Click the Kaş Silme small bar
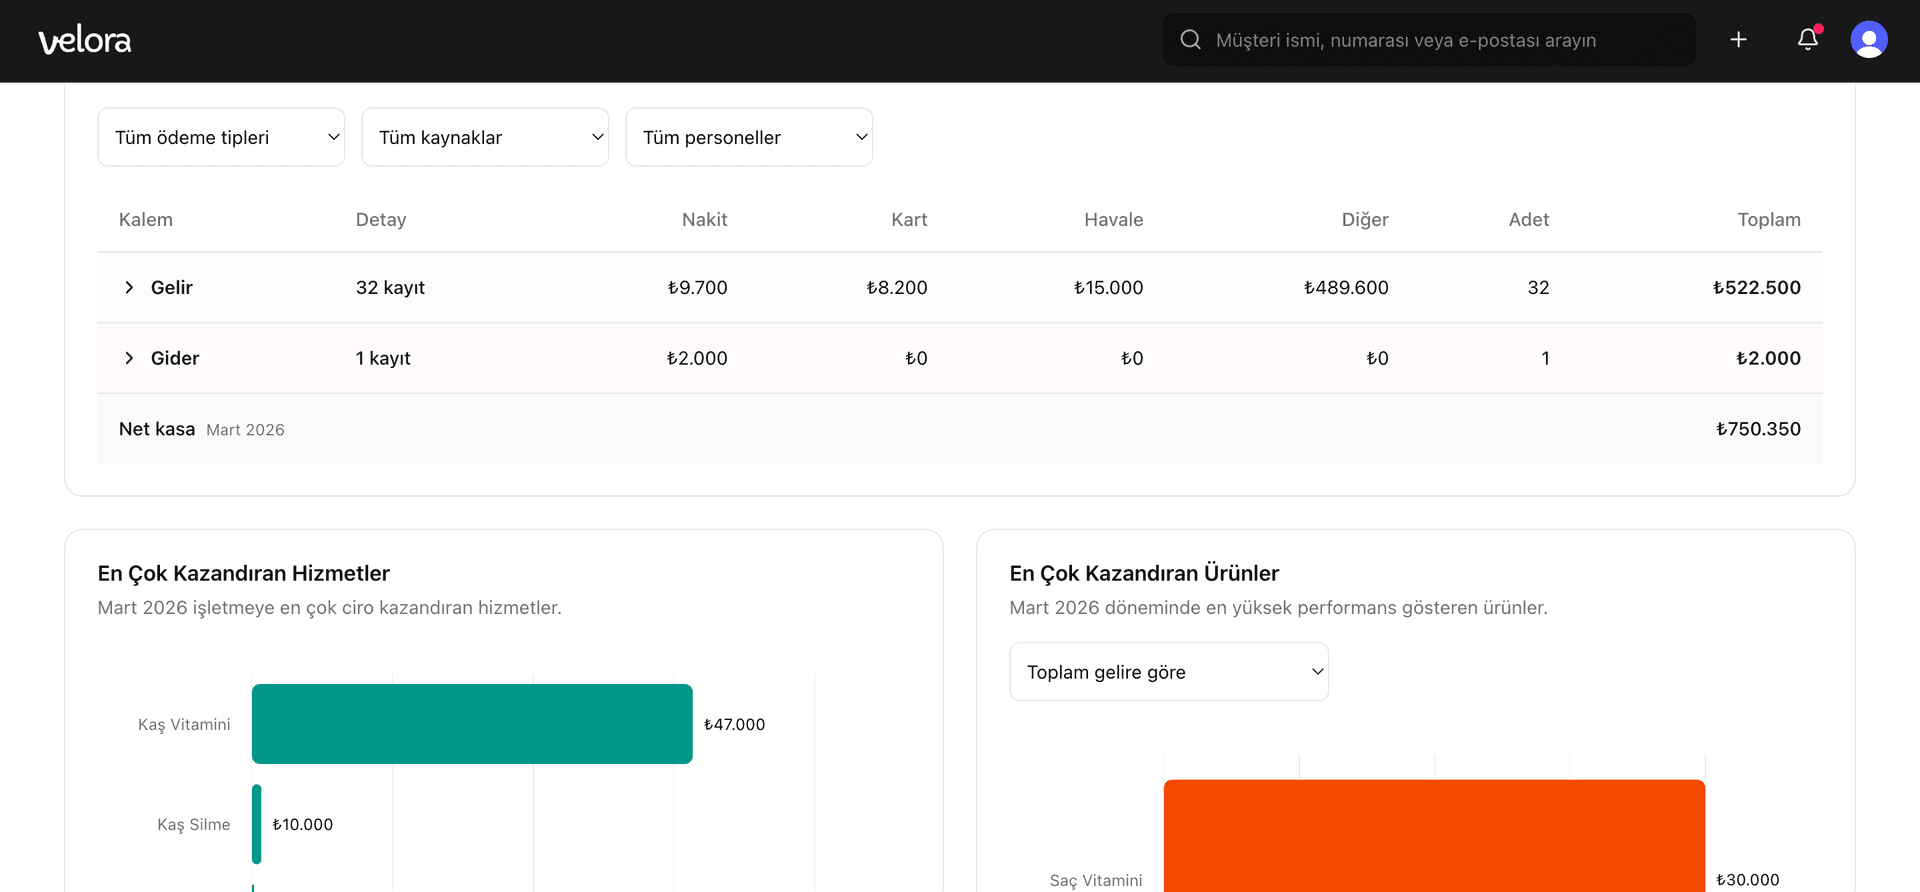The image size is (1920, 892). [x=257, y=824]
